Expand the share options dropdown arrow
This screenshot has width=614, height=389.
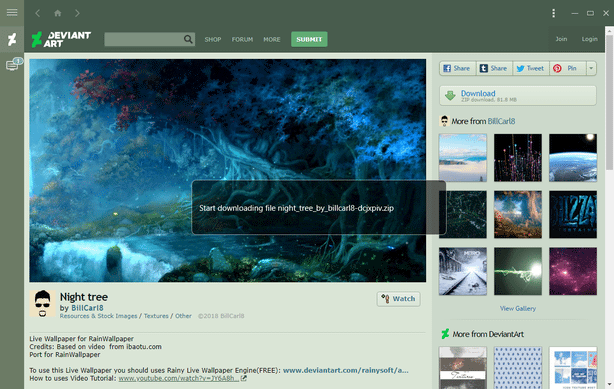(591, 69)
